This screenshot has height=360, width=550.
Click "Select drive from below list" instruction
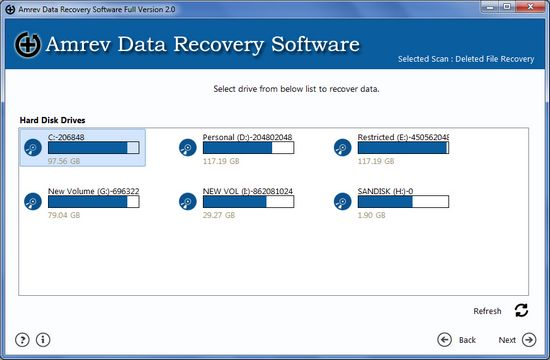point(296,89)
